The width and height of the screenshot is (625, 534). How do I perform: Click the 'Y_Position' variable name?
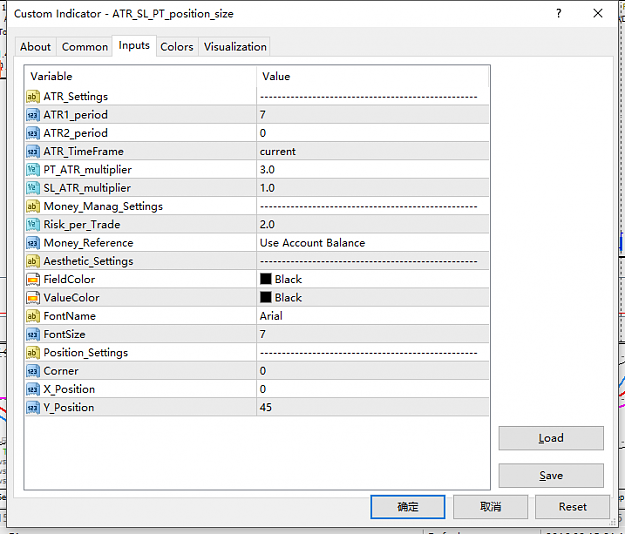pyautogui.click(x=69, y=408)
